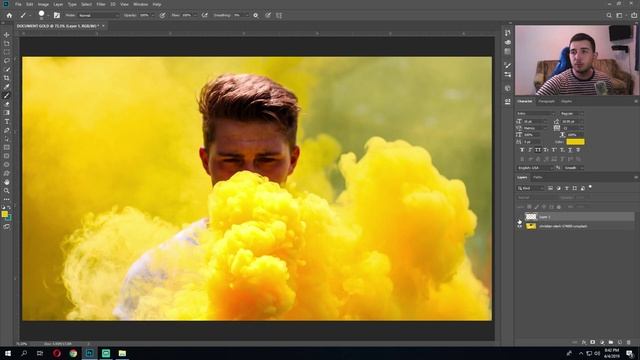The height and width of the screenshot is (360, 640).
Task: Click the search icon at top right
Action: tap(609, 15)
